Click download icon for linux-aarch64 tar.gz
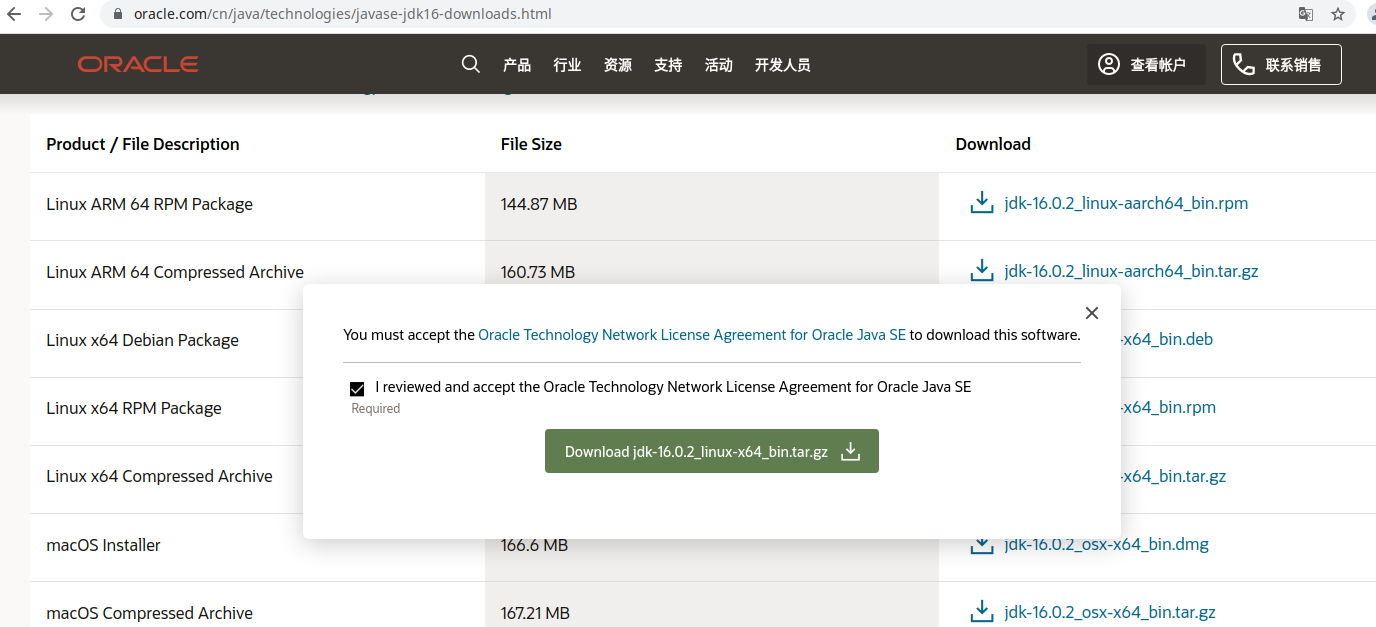1376x627 pixels. pos(981,270)
